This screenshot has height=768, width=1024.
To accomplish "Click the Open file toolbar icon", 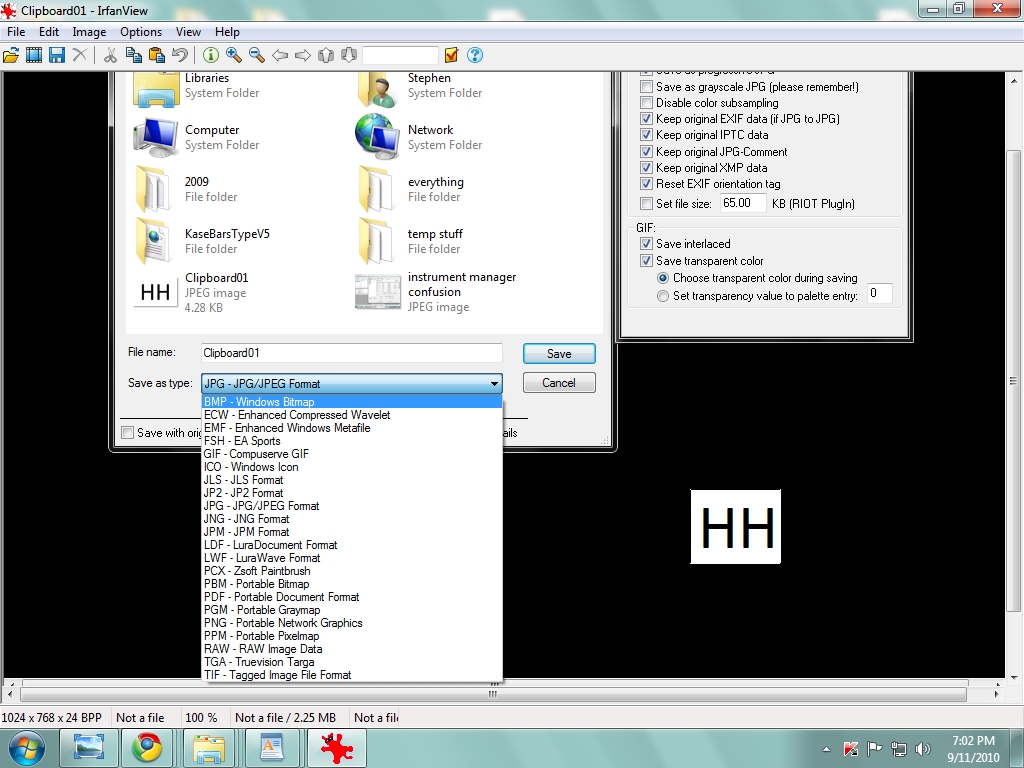I will (x=11, y=56).
